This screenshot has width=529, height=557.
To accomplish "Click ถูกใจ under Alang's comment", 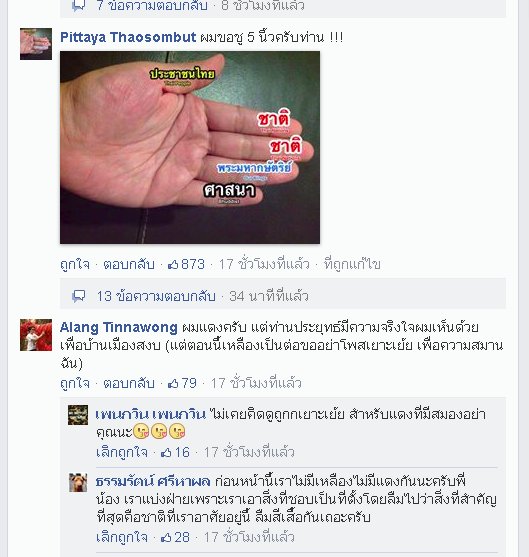I will tap(75, 383).
